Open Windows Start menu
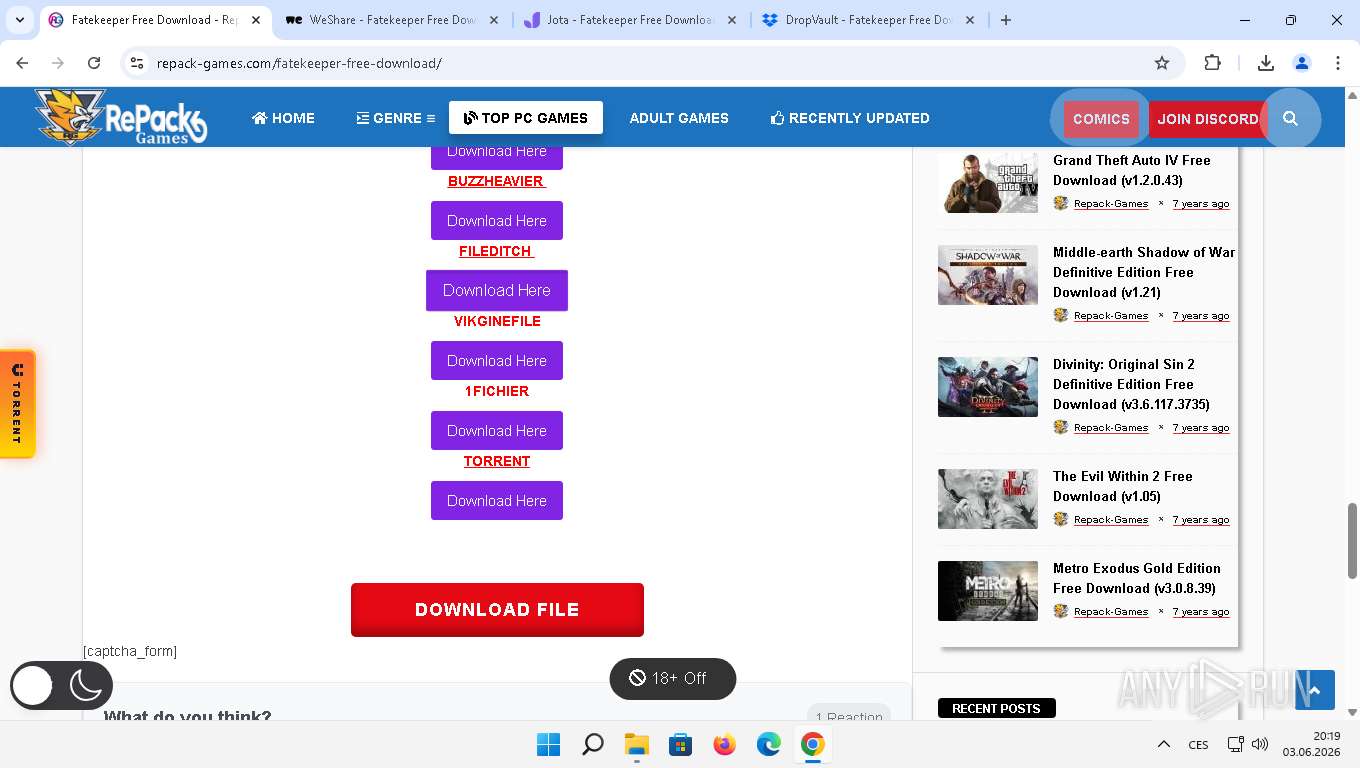The height and width of the screenshot is (768, 1360). tap(548, 745)
